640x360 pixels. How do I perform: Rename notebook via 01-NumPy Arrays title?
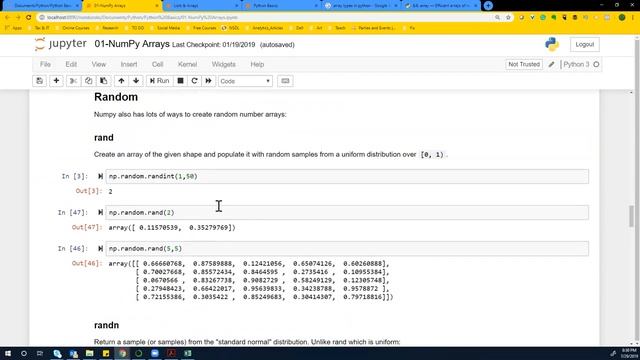(x=132, y=44)
